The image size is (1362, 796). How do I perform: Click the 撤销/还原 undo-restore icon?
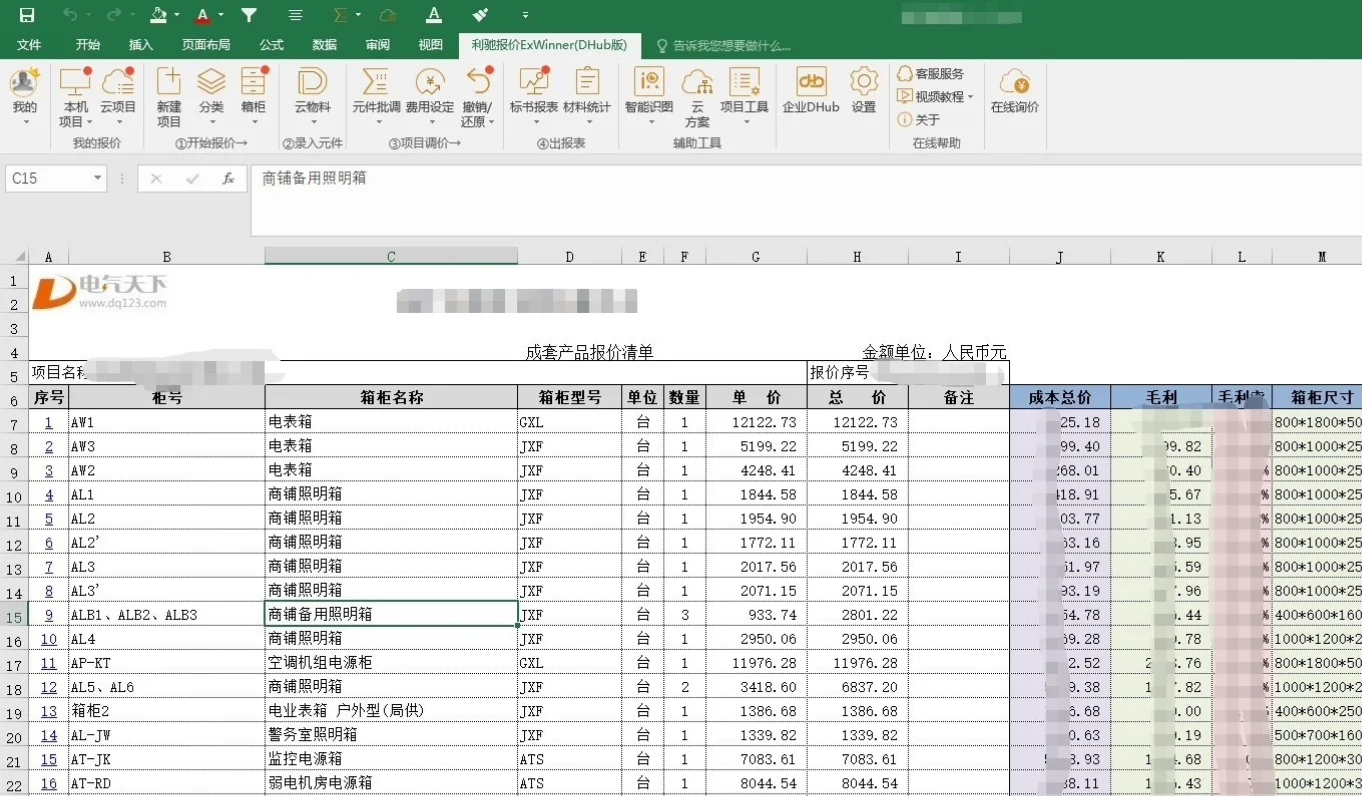pyautogui.click(x=478, y=98)
